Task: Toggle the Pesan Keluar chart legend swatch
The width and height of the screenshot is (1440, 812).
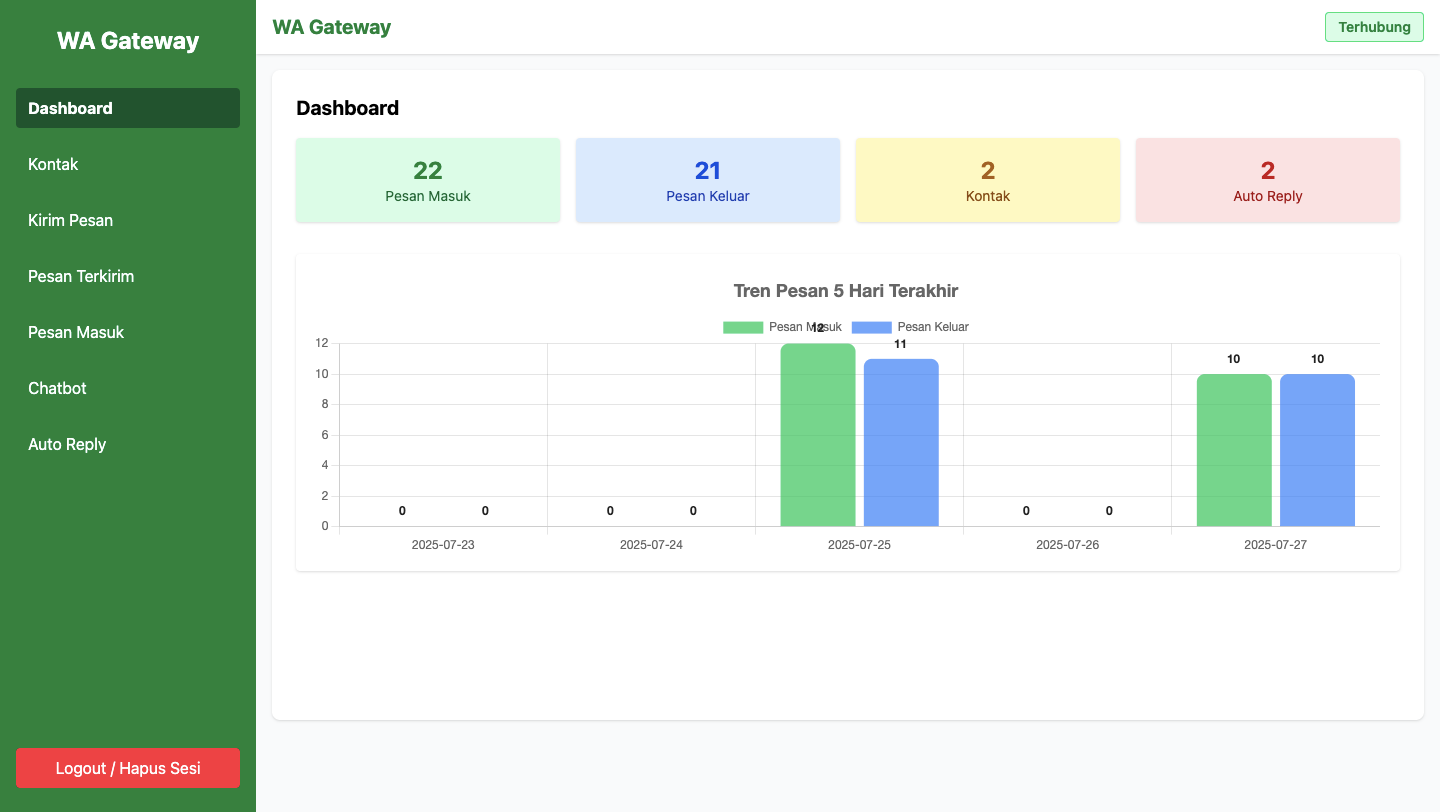Action: point(871,327)
